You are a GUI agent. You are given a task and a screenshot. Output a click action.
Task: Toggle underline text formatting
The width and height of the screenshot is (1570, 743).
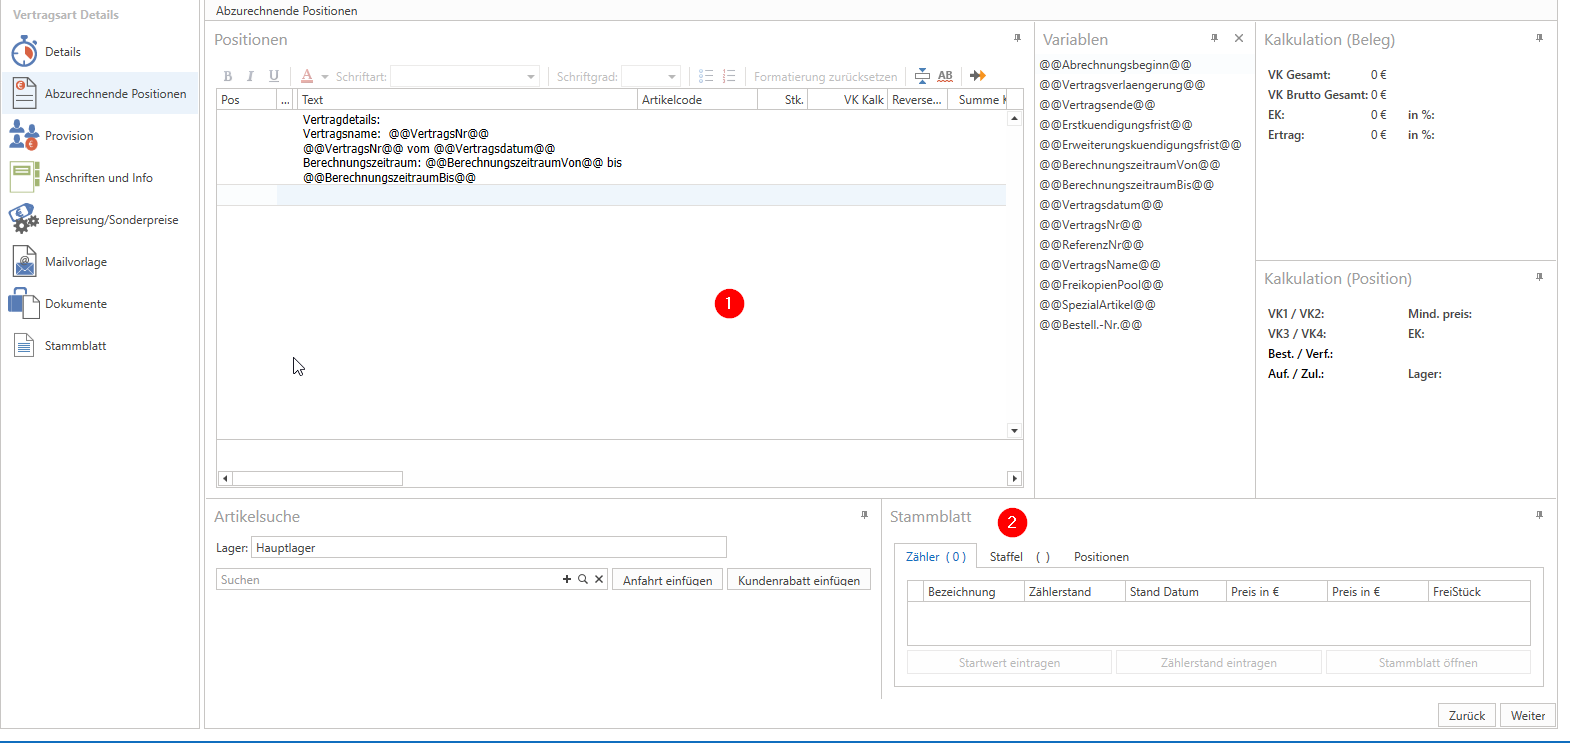coord(274,76)
